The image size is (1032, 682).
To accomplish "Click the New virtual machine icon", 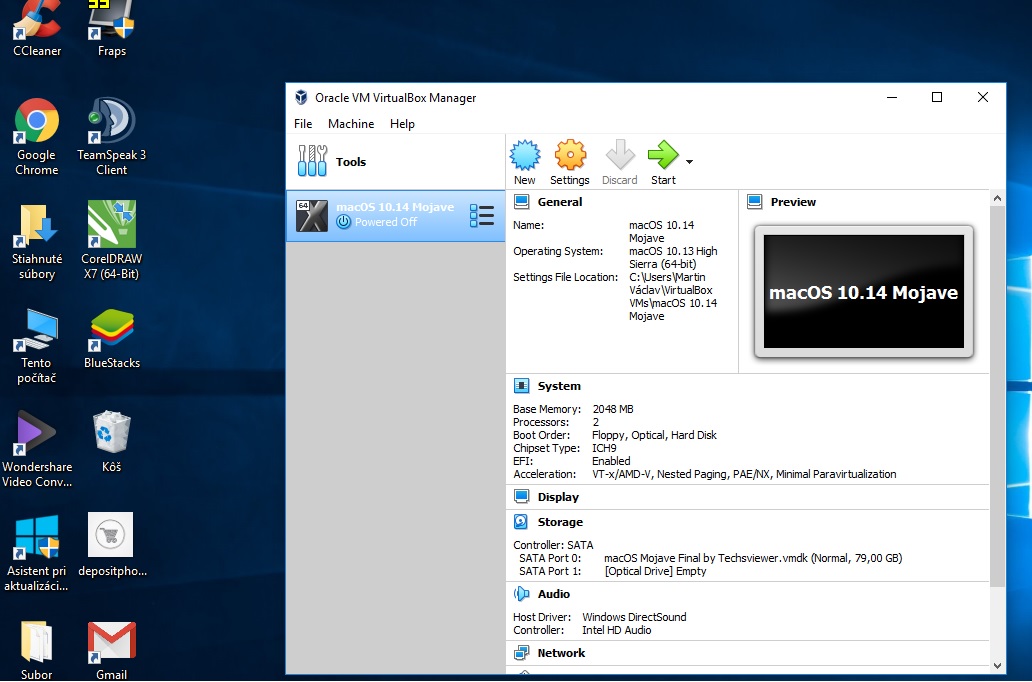I will 525,156.
